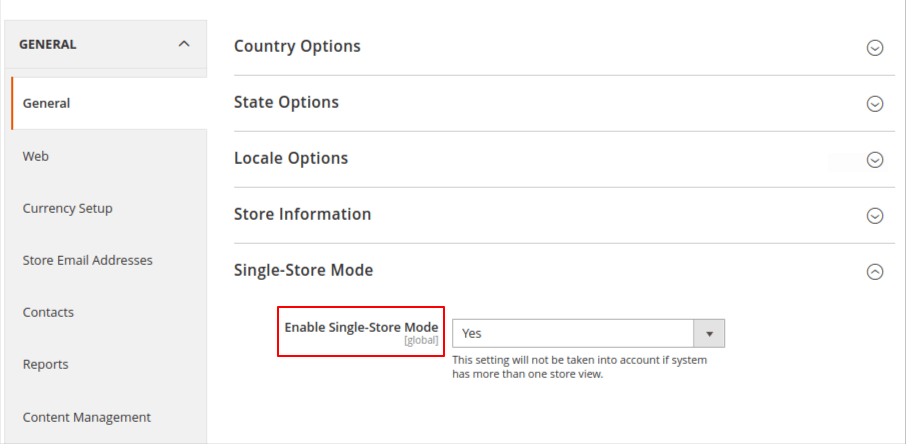
Task: Open the Contacts configuration tab
Action: click(48, 312)
